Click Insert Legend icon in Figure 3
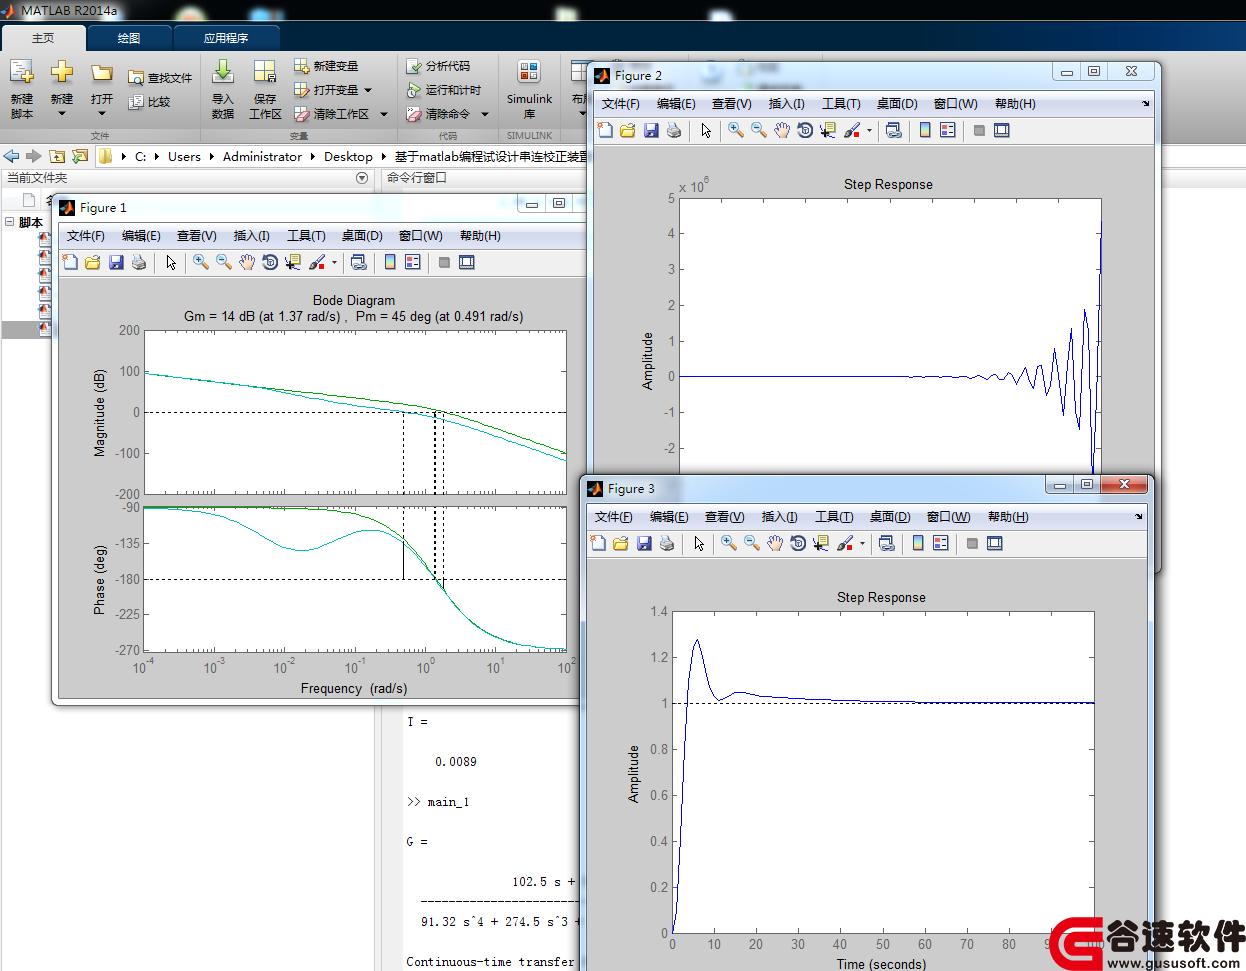Screen dimensions: 1246x971 pyautogui.click(x=941, y=543)
